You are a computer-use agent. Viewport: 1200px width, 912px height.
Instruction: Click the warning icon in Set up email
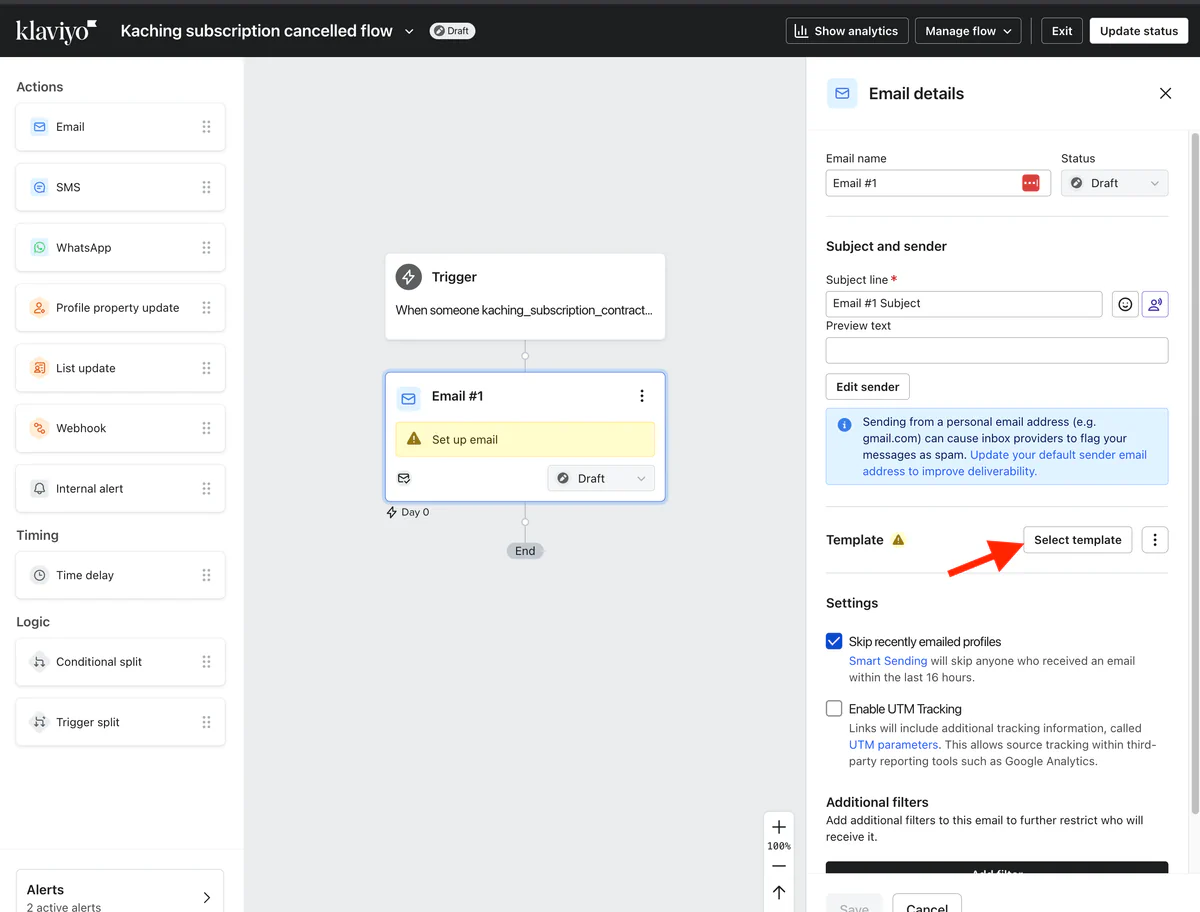[x=414, y=439]
